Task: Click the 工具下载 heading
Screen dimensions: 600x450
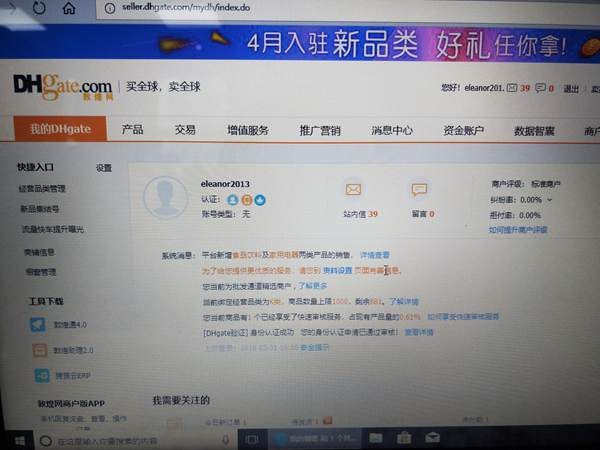Action: point(46,301)
